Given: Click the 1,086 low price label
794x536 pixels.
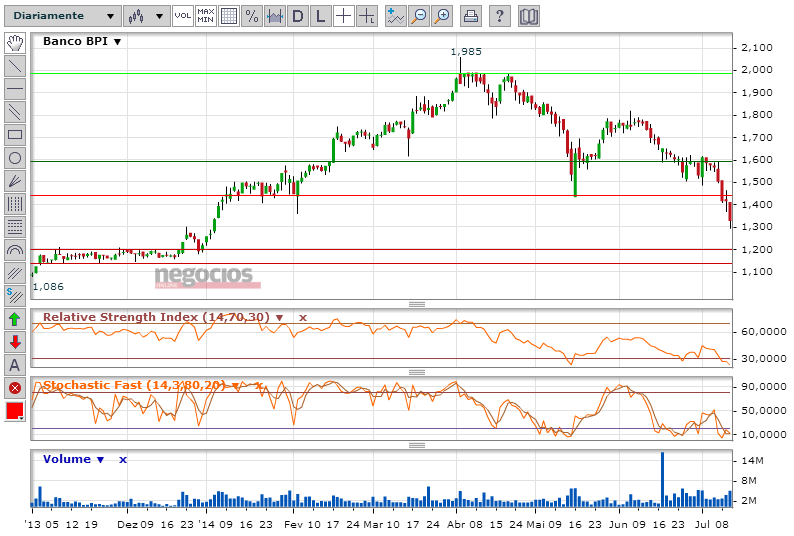Looking at the screenshot, I should click(48, 287).
